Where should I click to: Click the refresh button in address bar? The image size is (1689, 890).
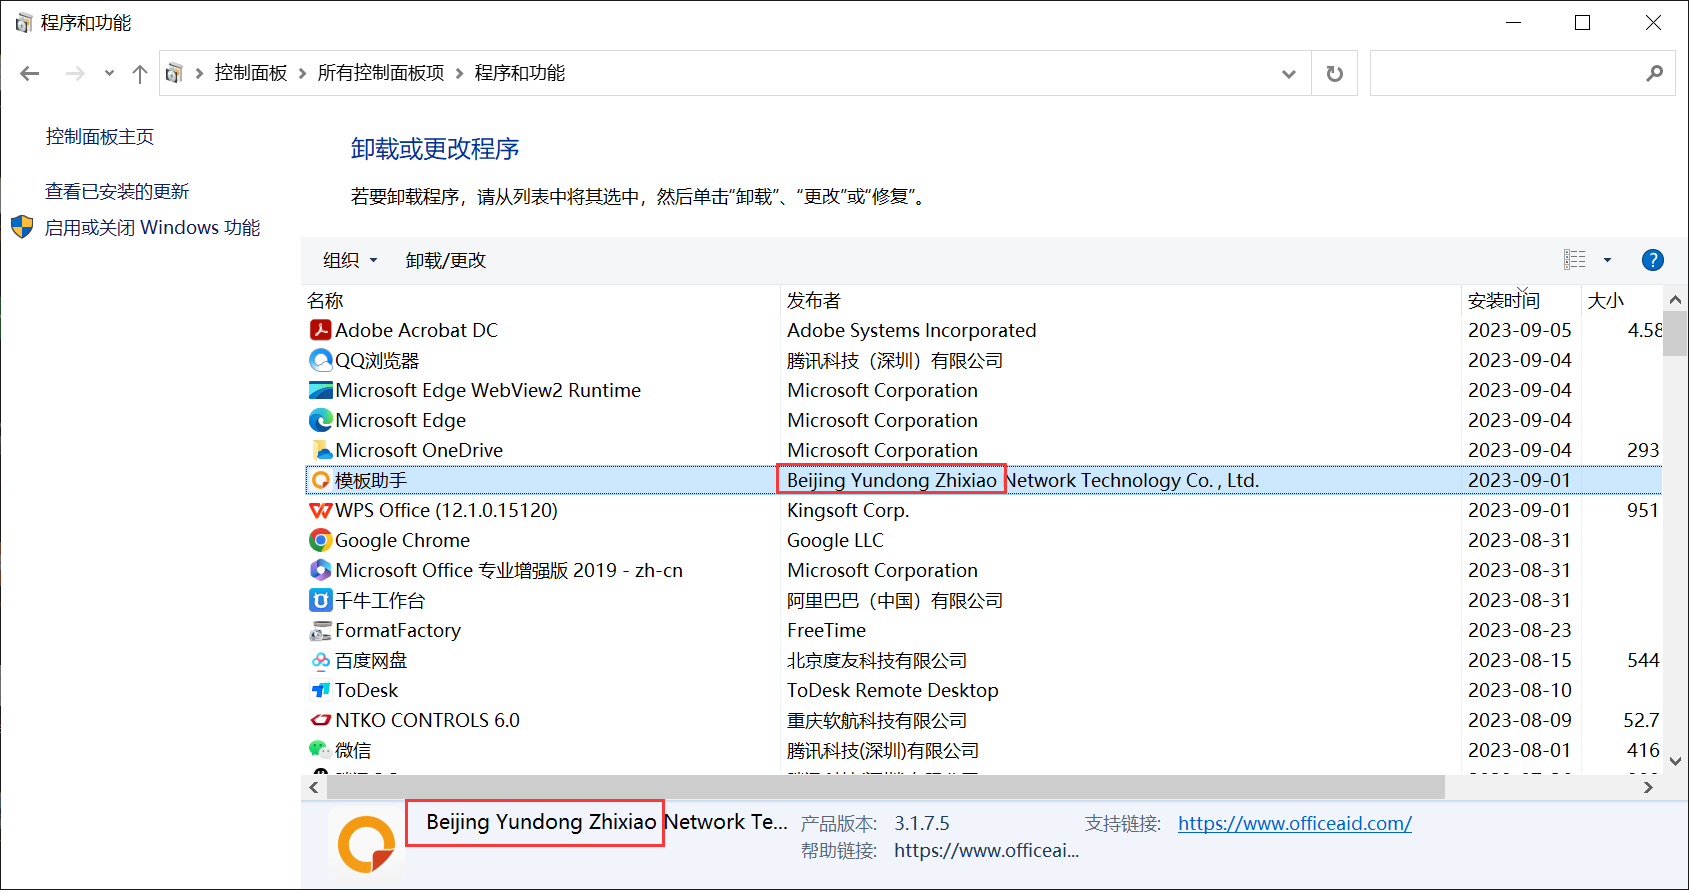click(1334, 73)
